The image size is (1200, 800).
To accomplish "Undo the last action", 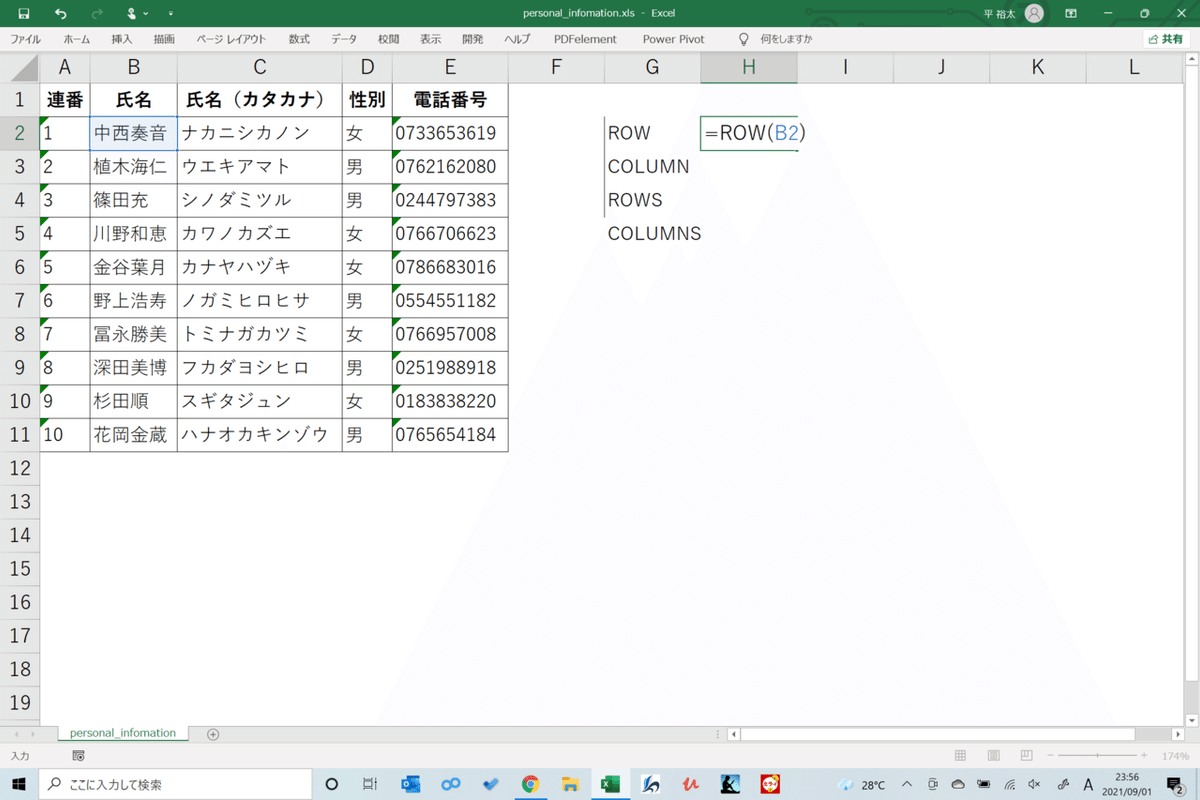I will click(61, 13).
